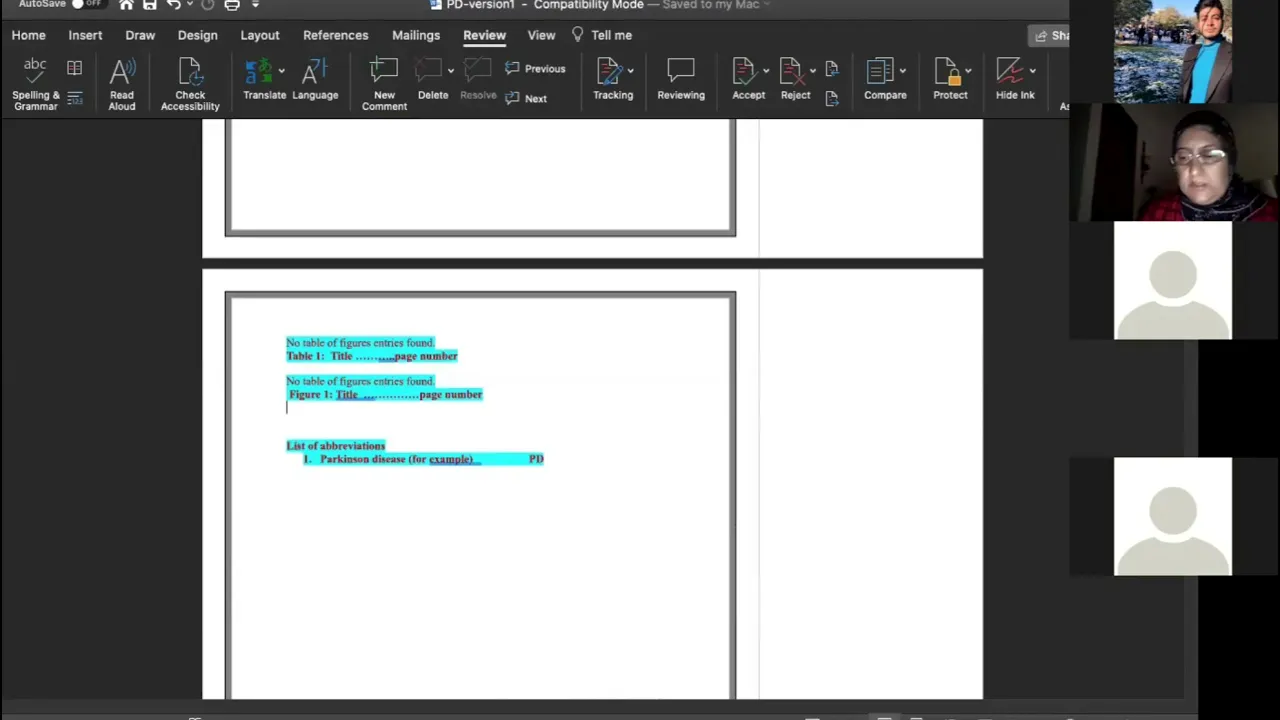The image size is (1280, 720).
Task: Switch to the Design tab
Action: [197, 35]
